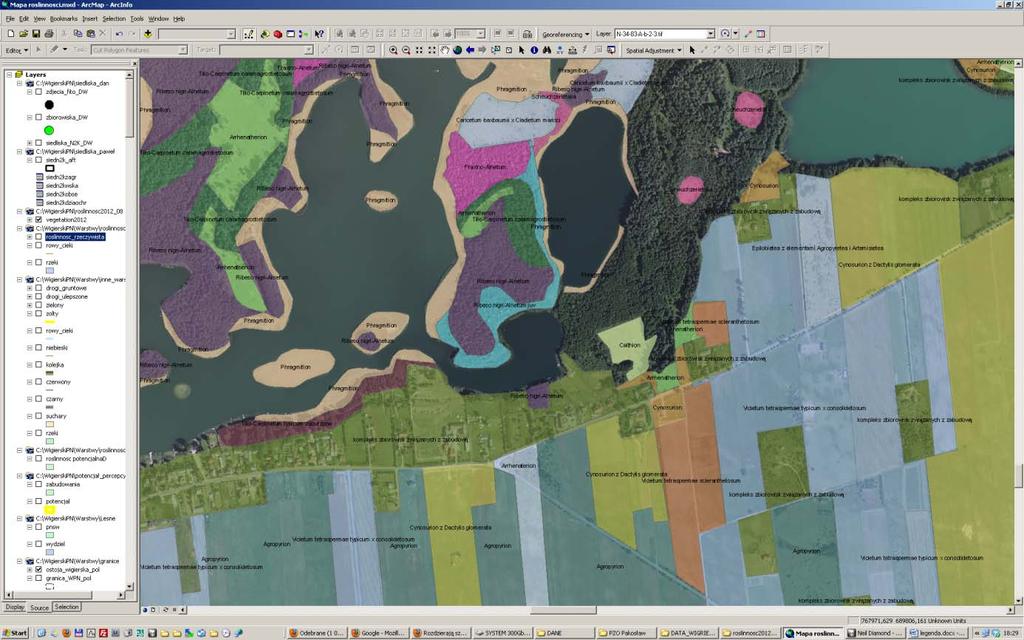Show the roslinnosc_rzeczywista layer
The height and width of the screenshot is (640, 1024).
pos(39,237)
